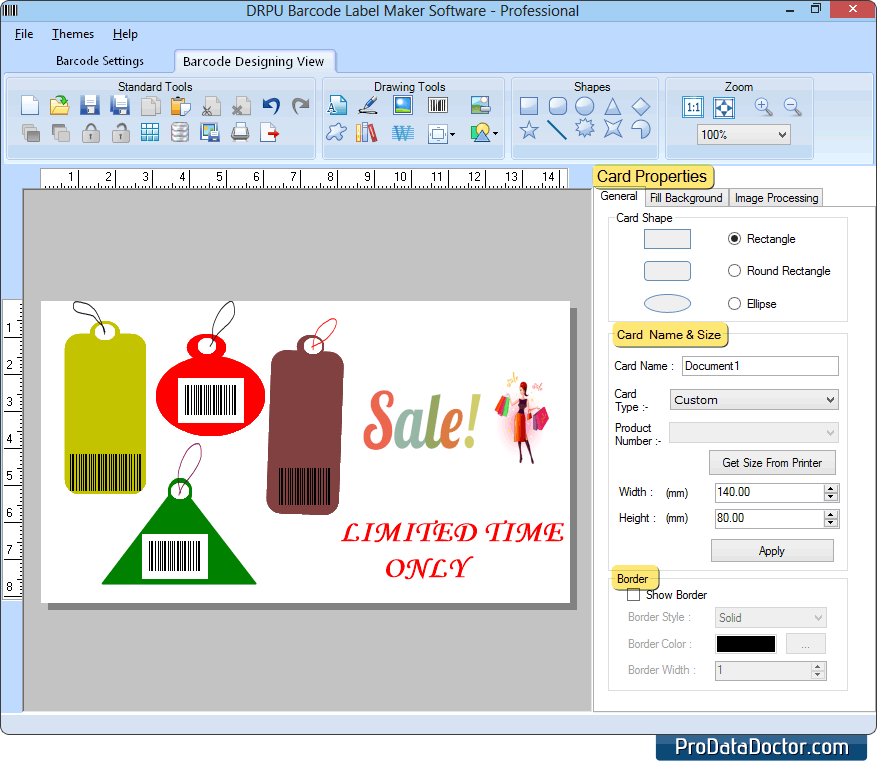Switch to the Image Processing tab
The width and height of the screenshot is (877, 761).
pos(776,198)
